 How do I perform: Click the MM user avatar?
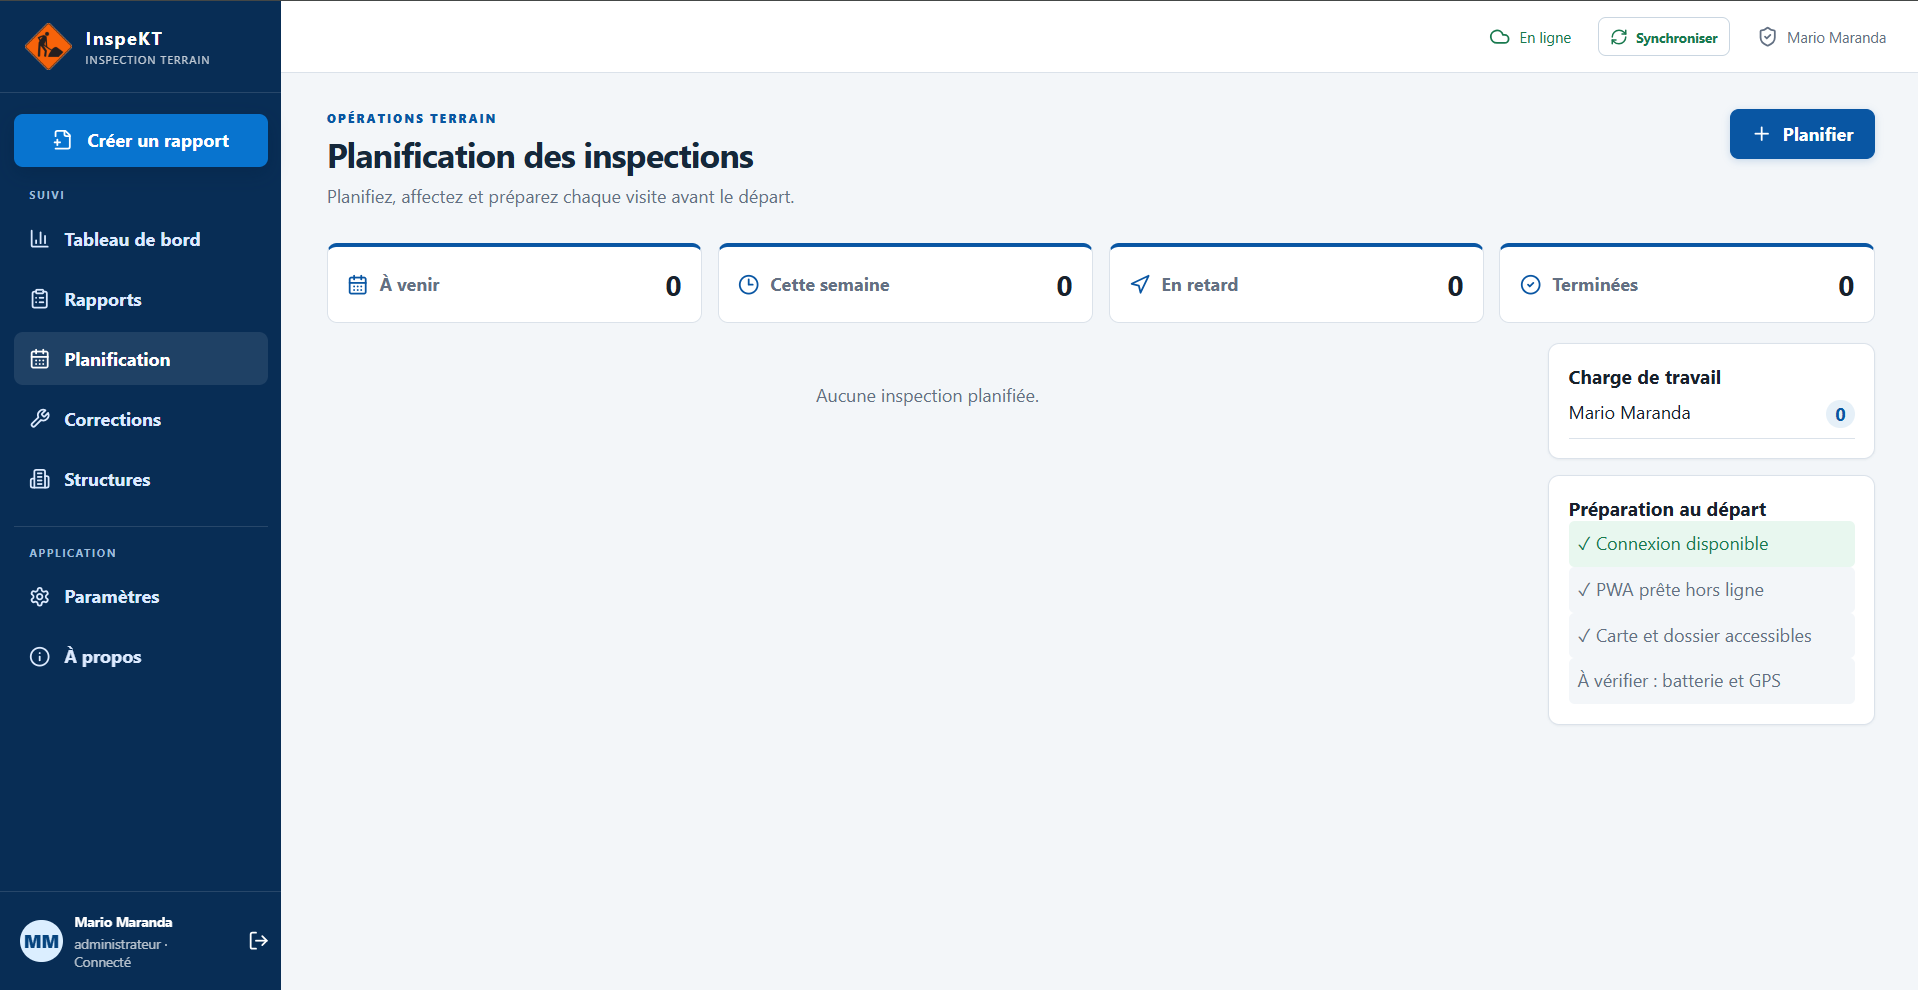(x=42, y=941)
